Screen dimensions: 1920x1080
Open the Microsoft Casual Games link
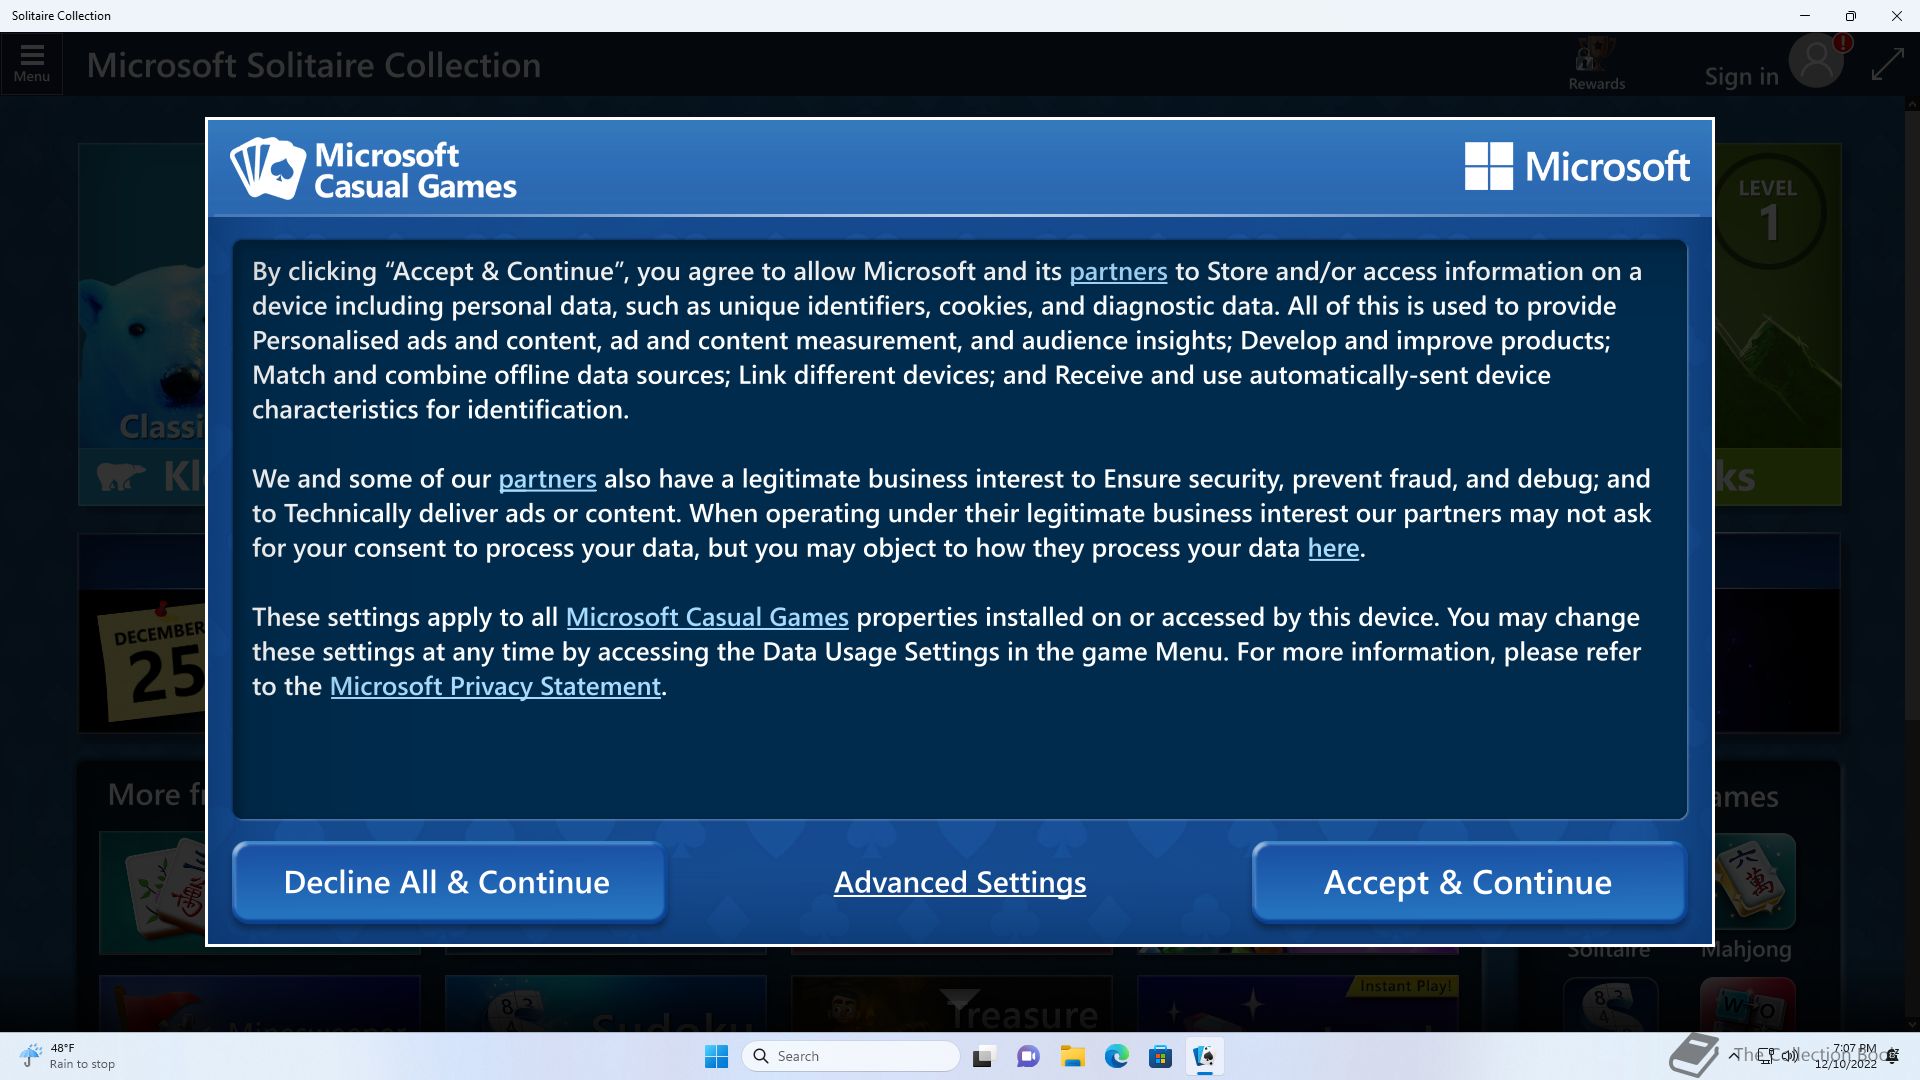[x=707, y=617]
